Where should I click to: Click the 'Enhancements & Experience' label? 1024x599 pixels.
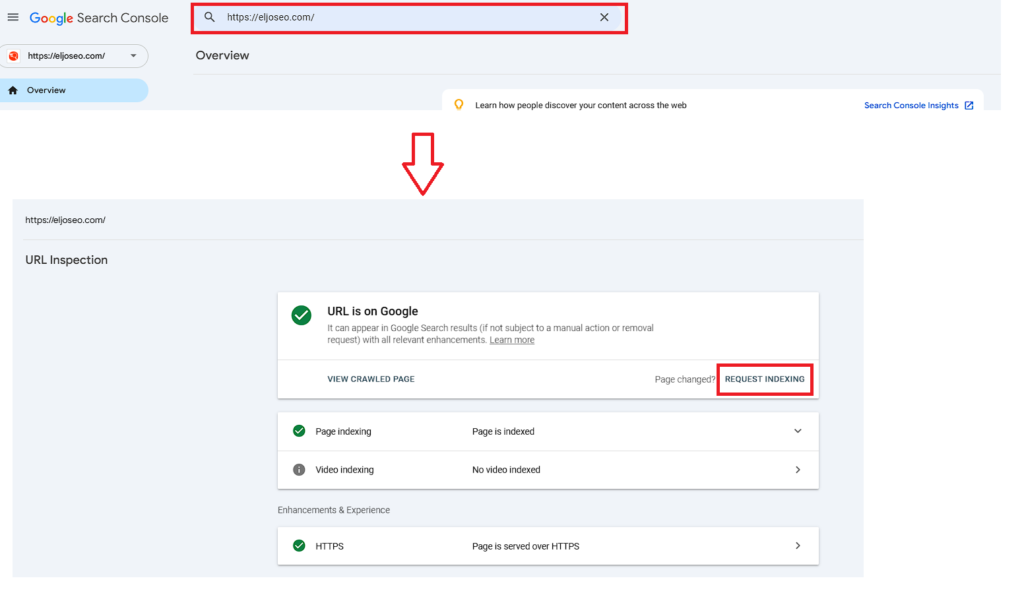[334, 510]
